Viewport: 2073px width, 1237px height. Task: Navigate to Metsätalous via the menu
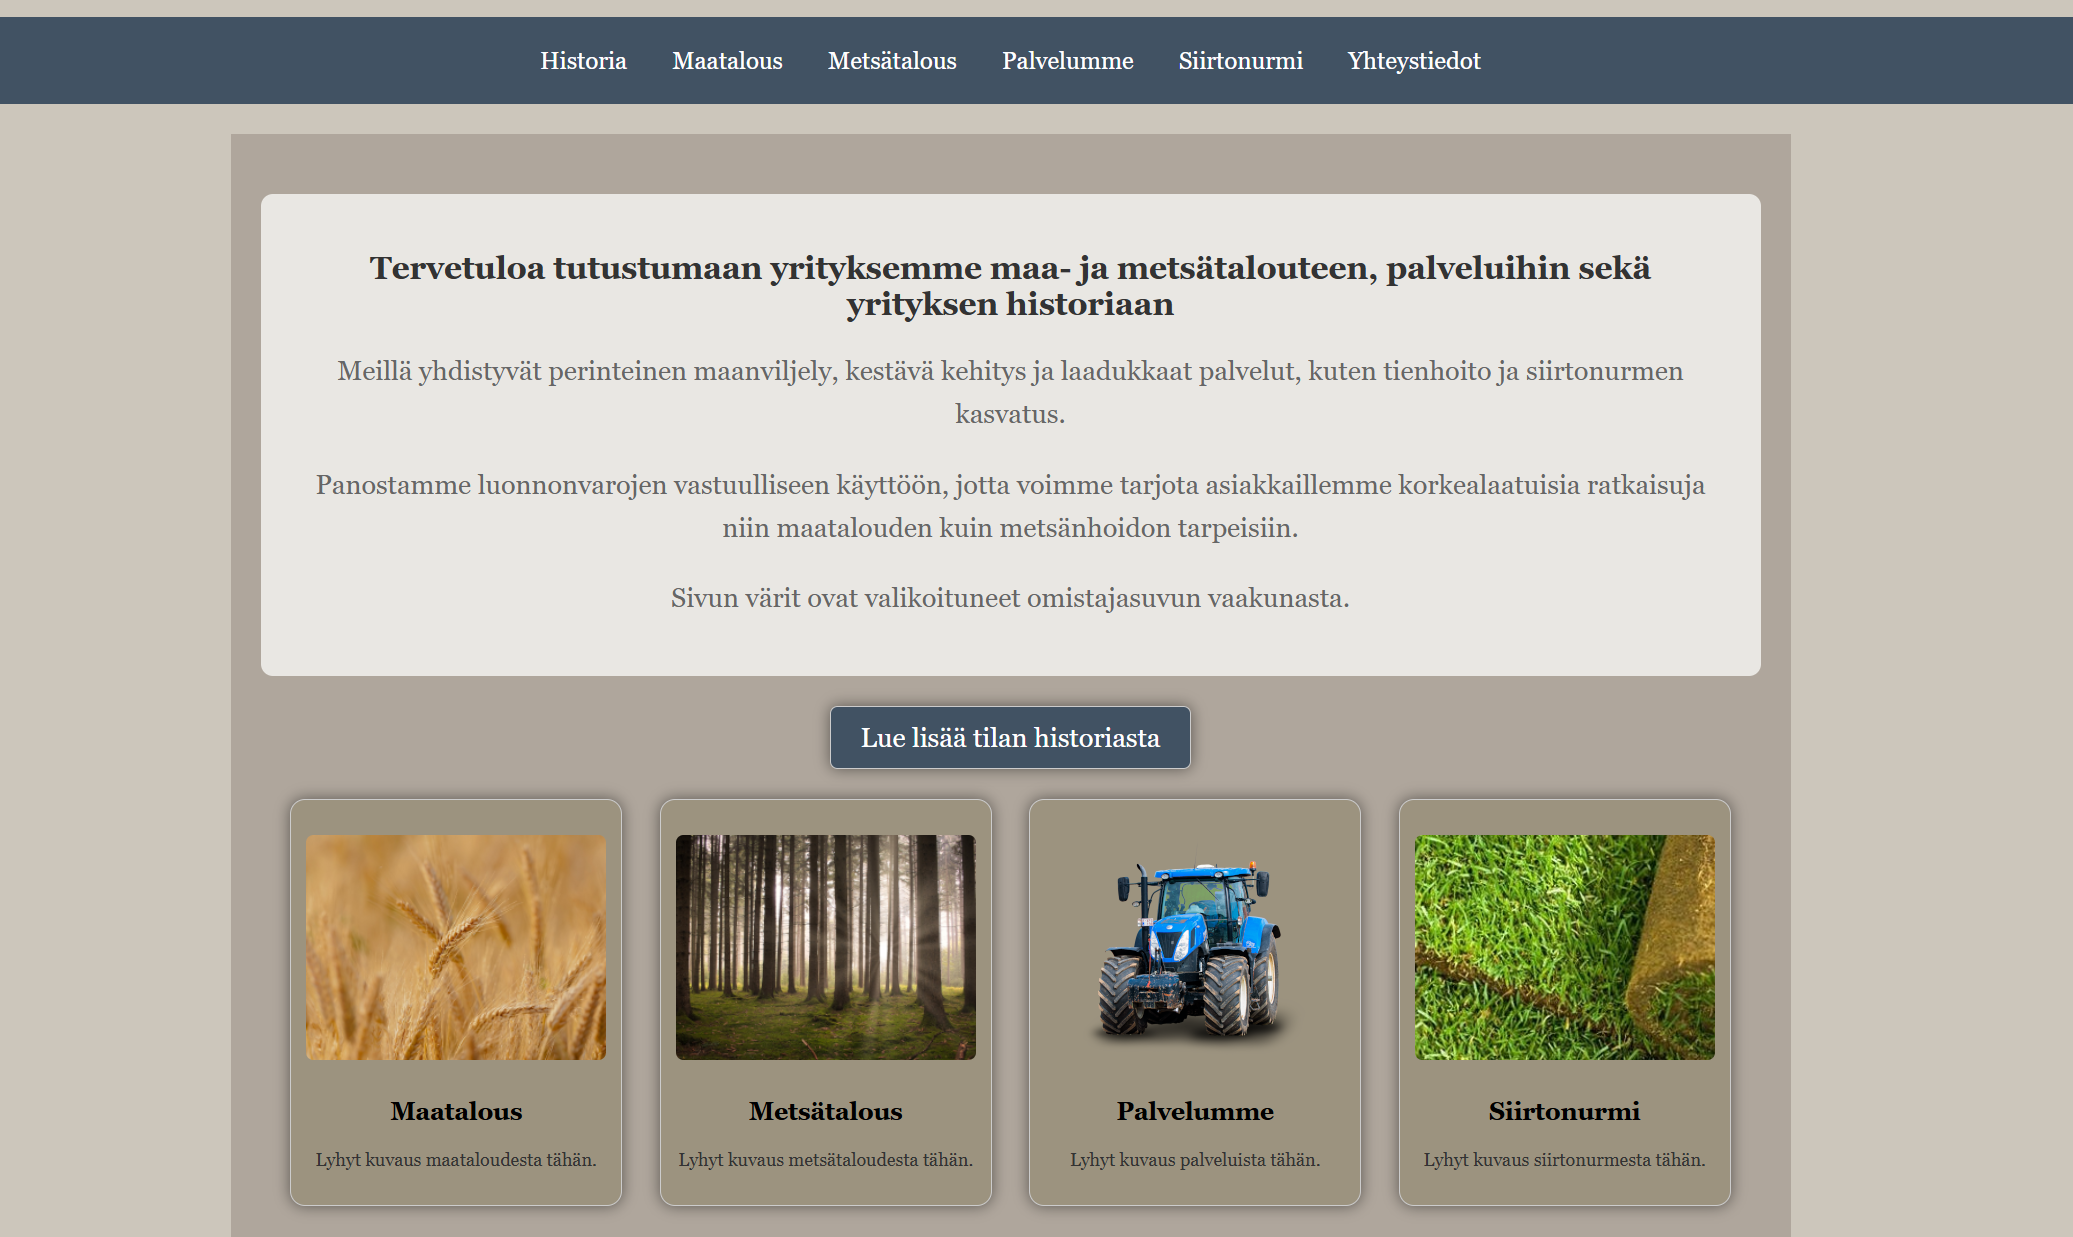[891, 61]
